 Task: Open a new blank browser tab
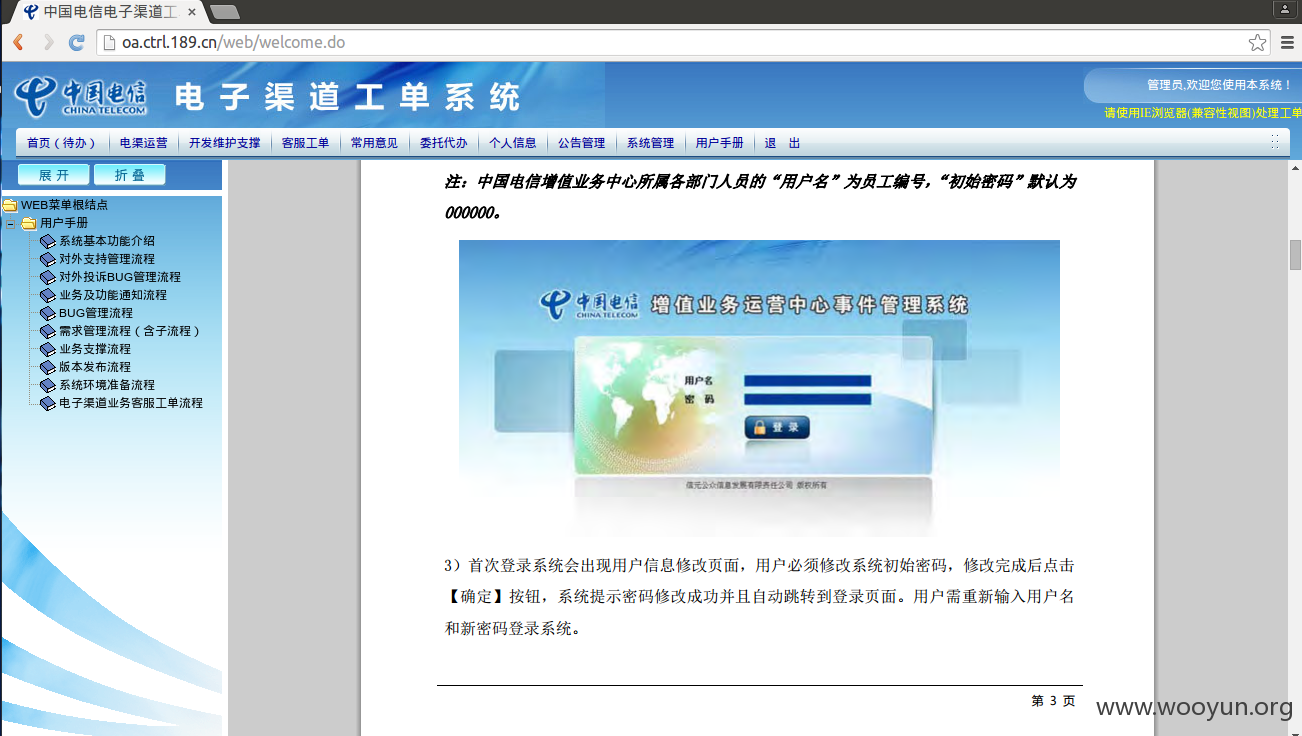(225, 12)
